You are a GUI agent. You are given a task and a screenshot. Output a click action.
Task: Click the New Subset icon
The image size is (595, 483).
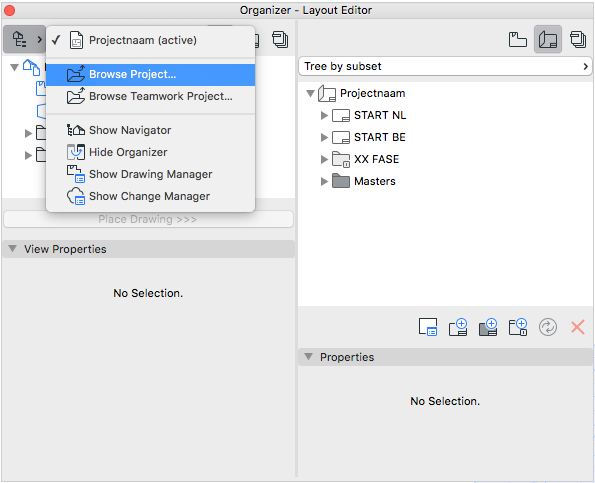point(518,327)
